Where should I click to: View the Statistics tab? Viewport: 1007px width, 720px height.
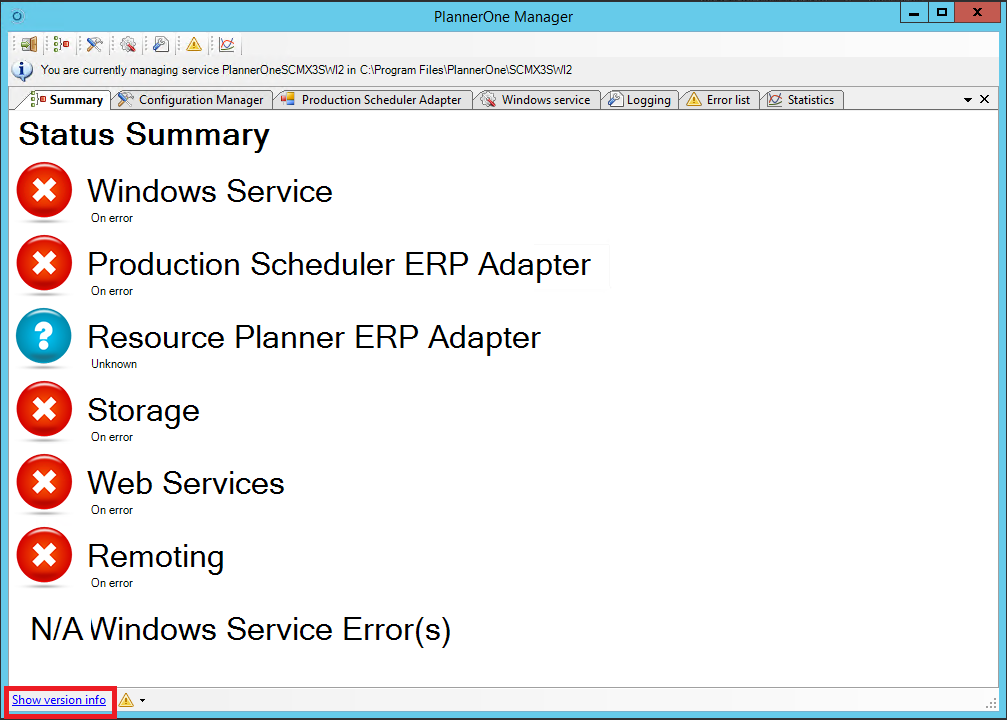tap(801, 100)
